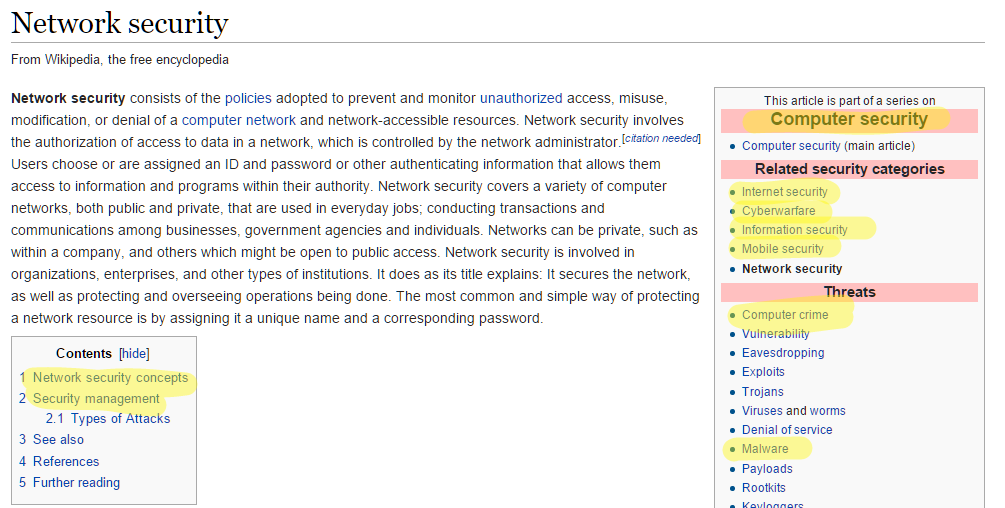
Task: Open the Vulnerability threat link
Action: coord(775,334)
